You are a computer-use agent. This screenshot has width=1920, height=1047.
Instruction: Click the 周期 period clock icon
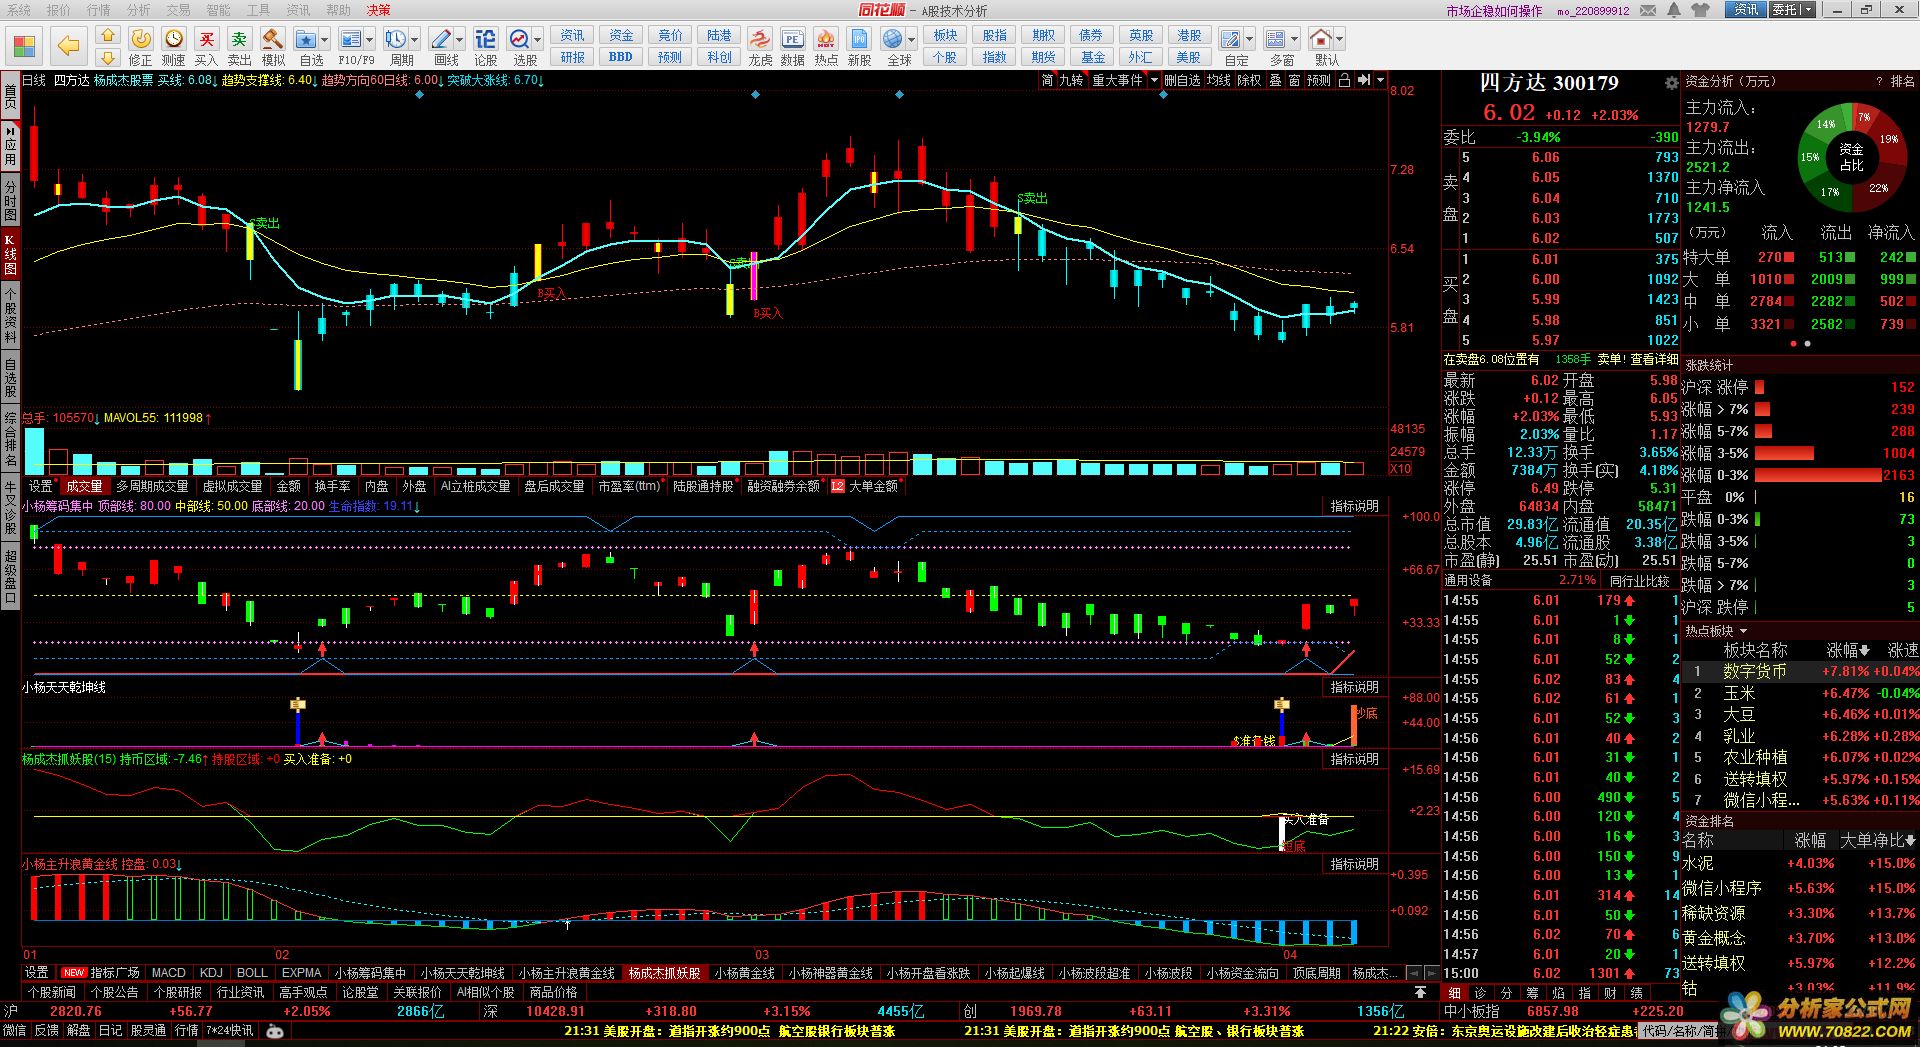point(396,39)
